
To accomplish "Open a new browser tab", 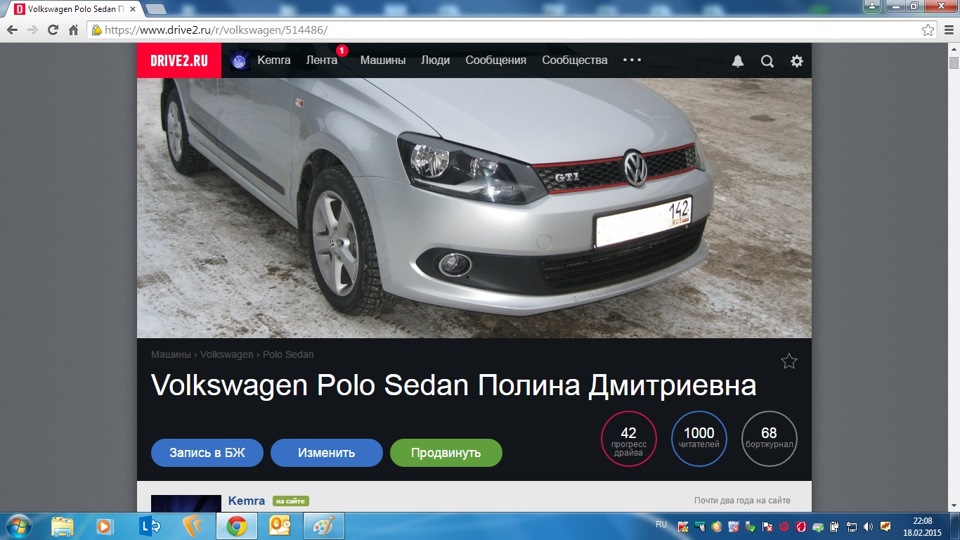I will point(156,9).
